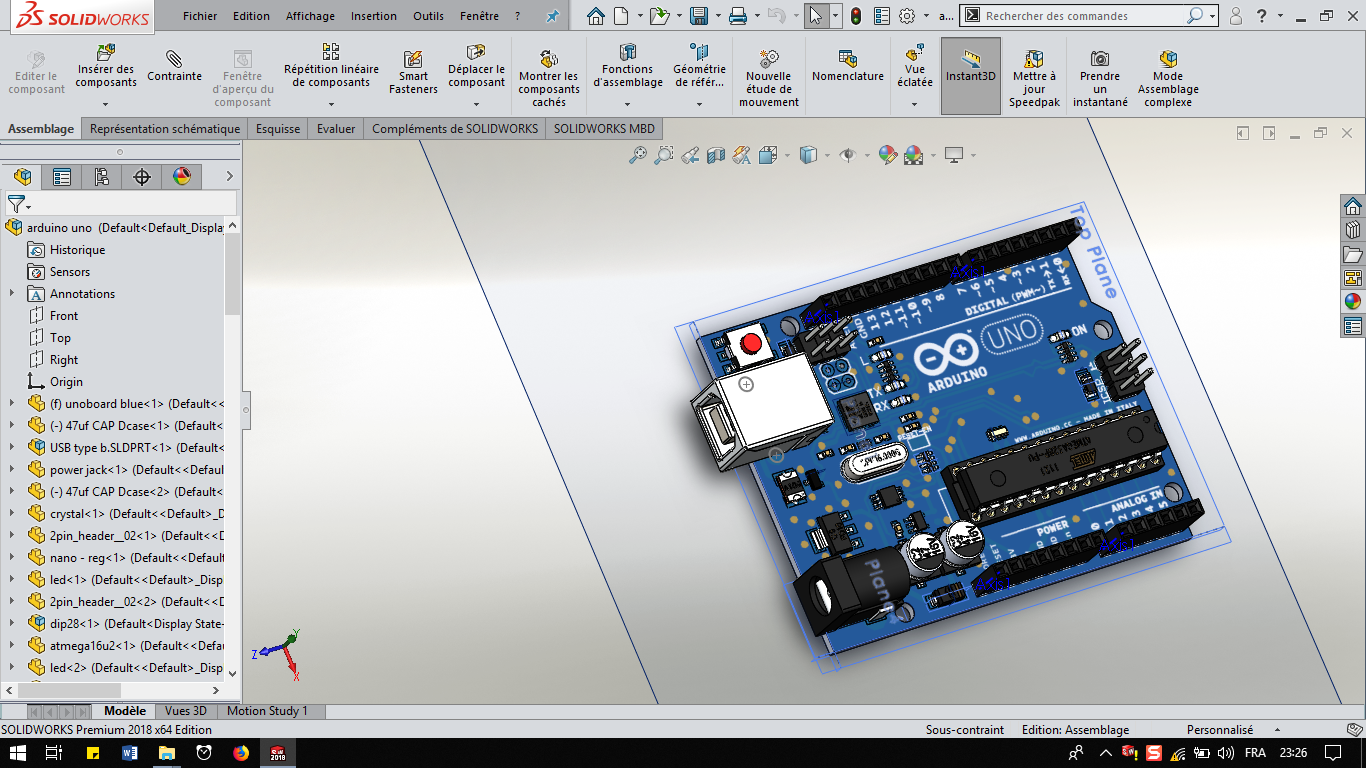Open the ConfigurationManager tab icon
Image resolution: width=1366 pixels, height=768 pixels.
click(102, 177)
